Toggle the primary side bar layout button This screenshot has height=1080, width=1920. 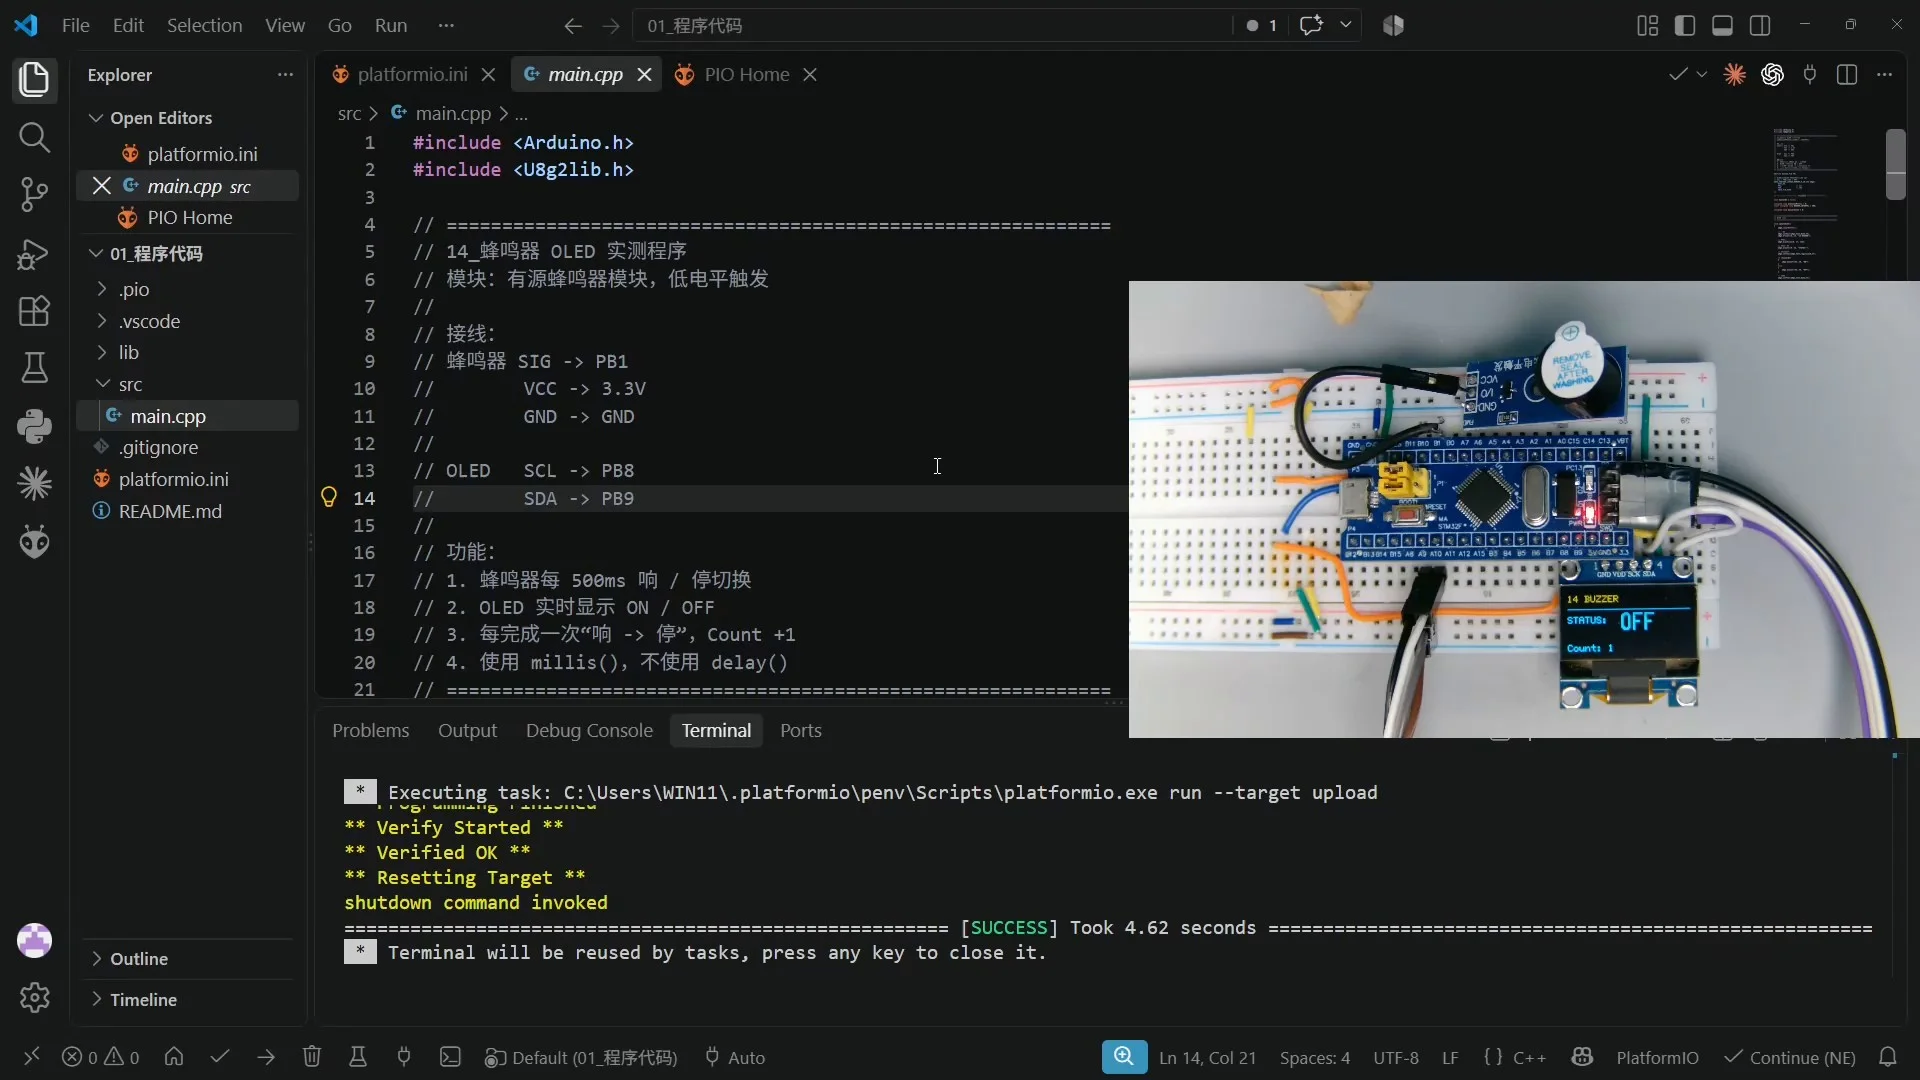(x=1685, y=25)
